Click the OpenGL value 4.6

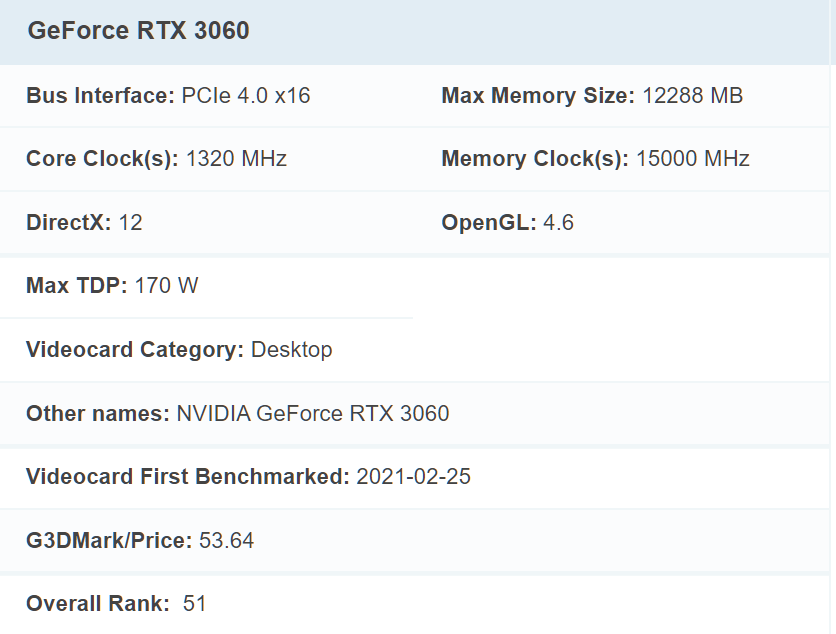559,222
